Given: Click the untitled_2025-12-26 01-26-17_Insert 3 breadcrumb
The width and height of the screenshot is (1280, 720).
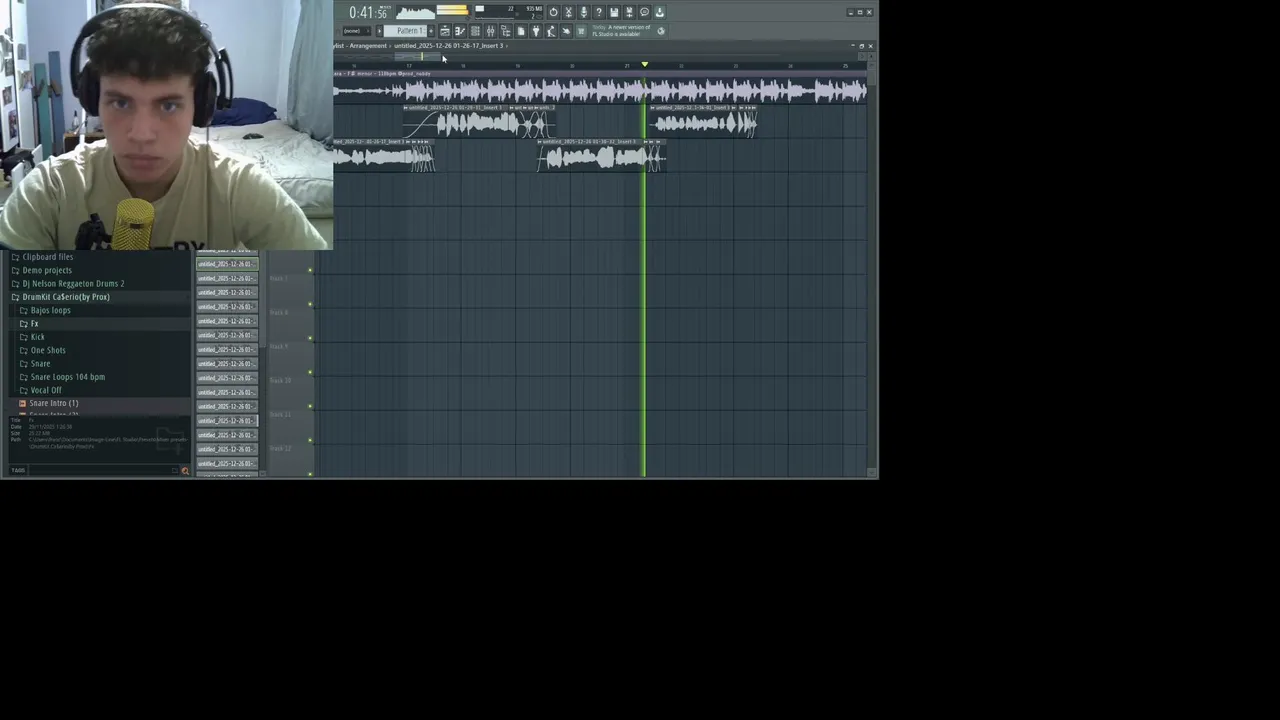Looking at the screenshot, I should click(x=449, y=46).
